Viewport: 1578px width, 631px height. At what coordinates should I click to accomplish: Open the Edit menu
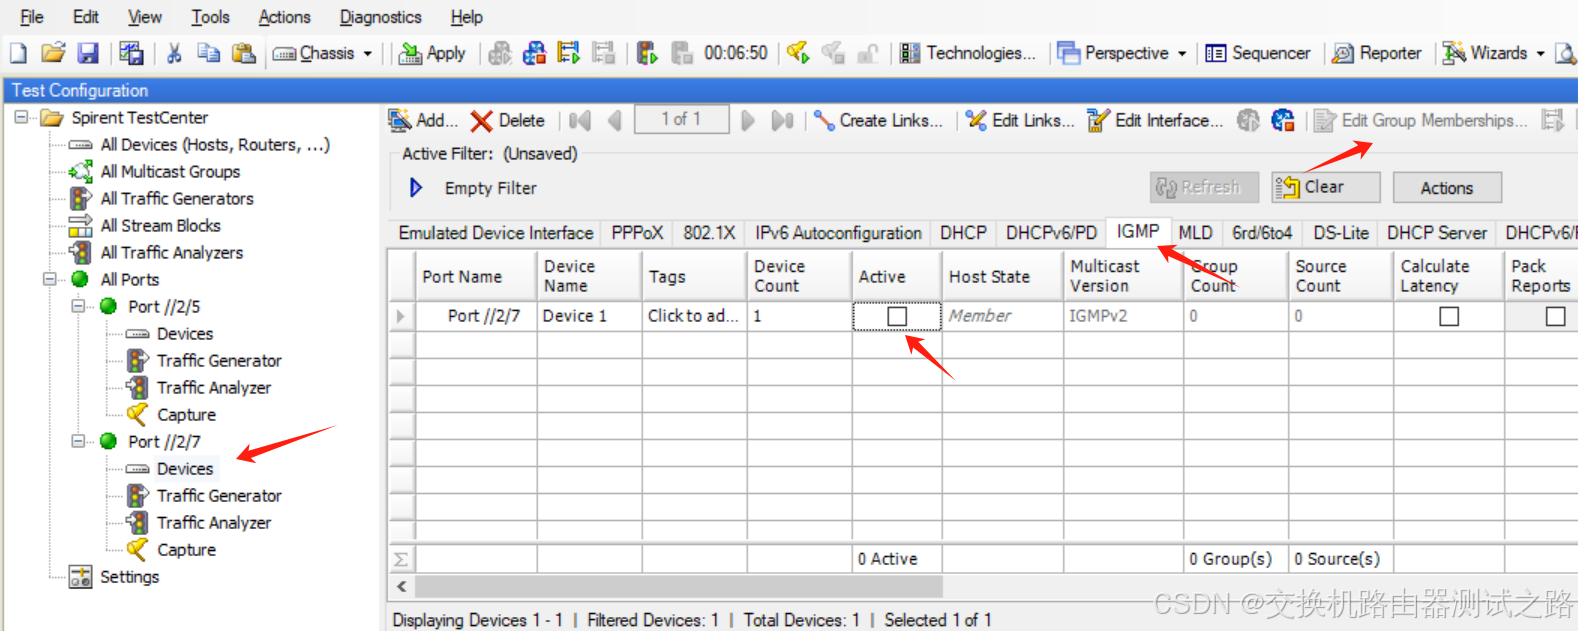pos(86,17)
